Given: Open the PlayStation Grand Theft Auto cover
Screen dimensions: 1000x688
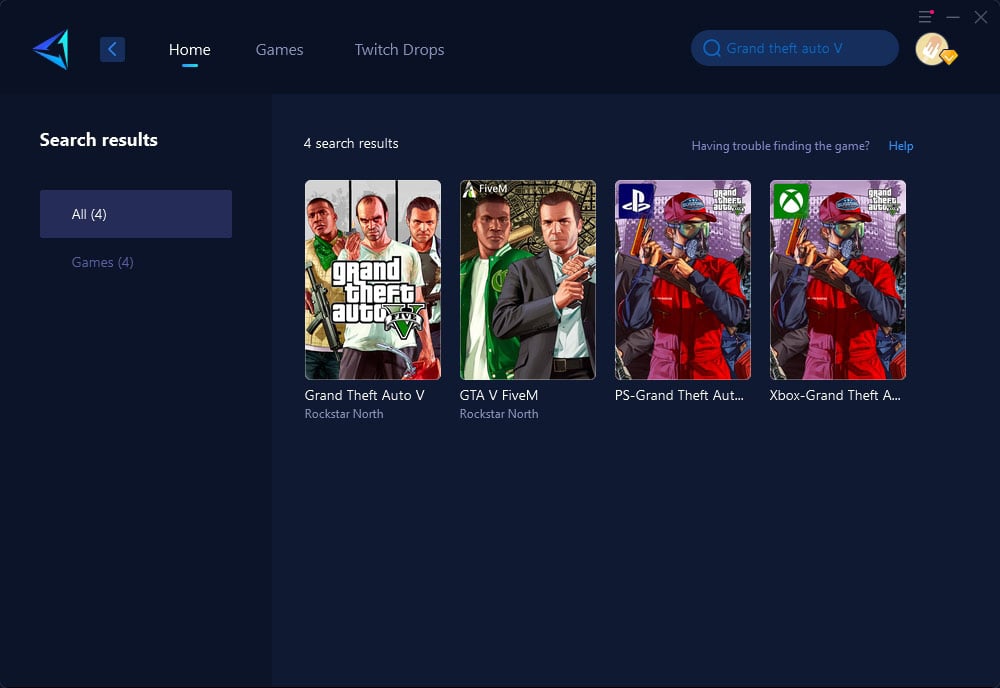Looking at the screenshot, I should [683, 280].
